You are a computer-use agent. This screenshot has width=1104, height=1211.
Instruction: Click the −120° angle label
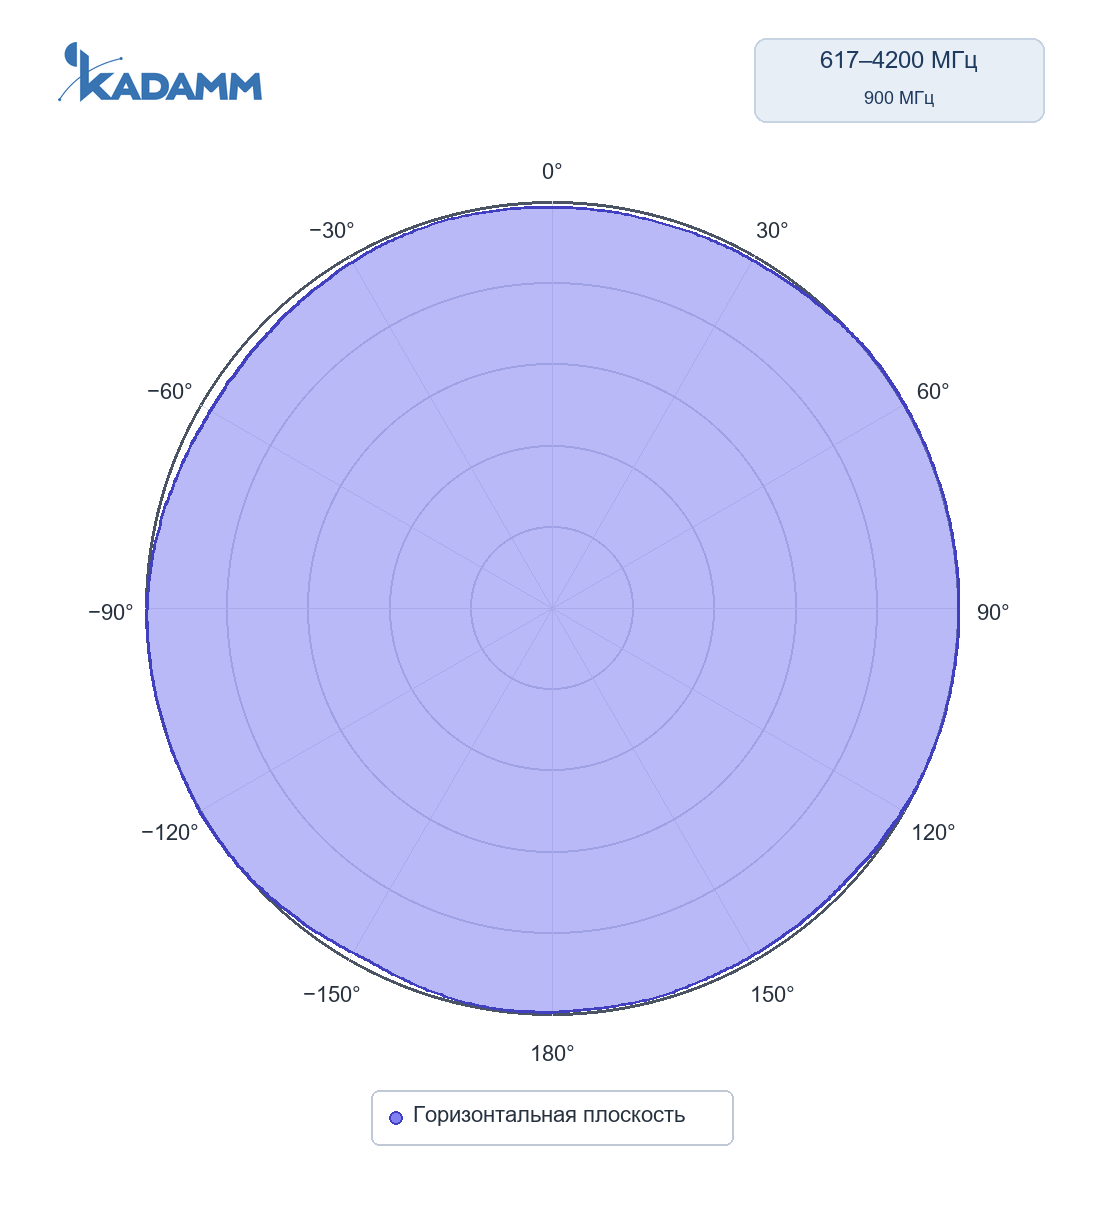tap(170, 833)
